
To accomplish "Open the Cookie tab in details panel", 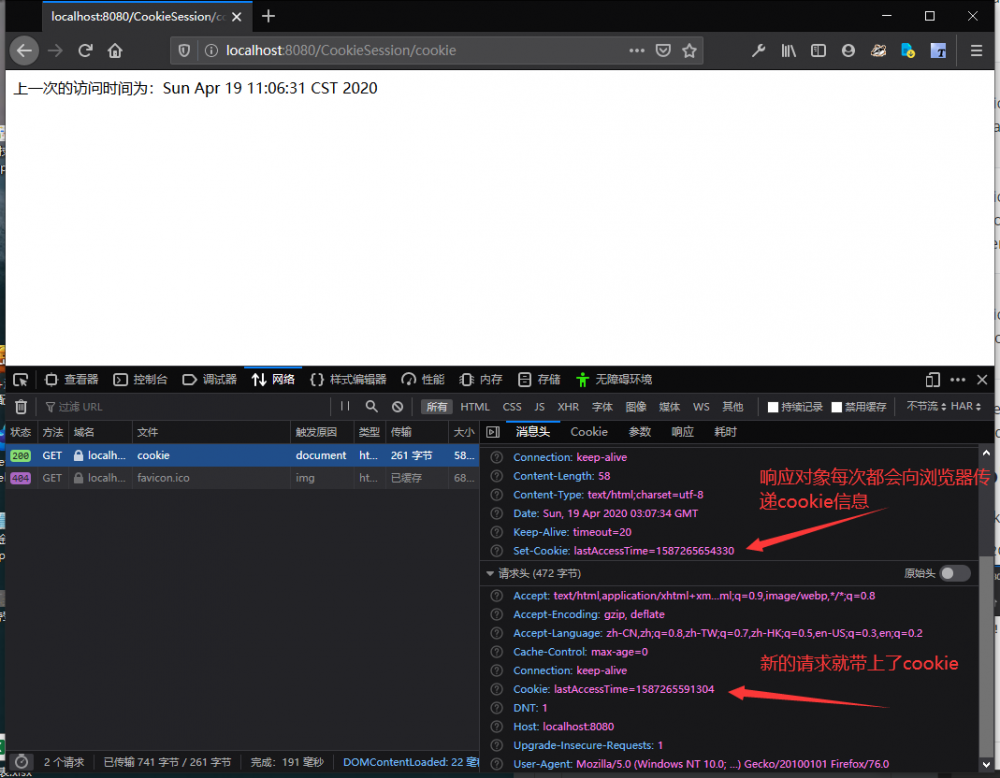I will [x=589, y=432].
